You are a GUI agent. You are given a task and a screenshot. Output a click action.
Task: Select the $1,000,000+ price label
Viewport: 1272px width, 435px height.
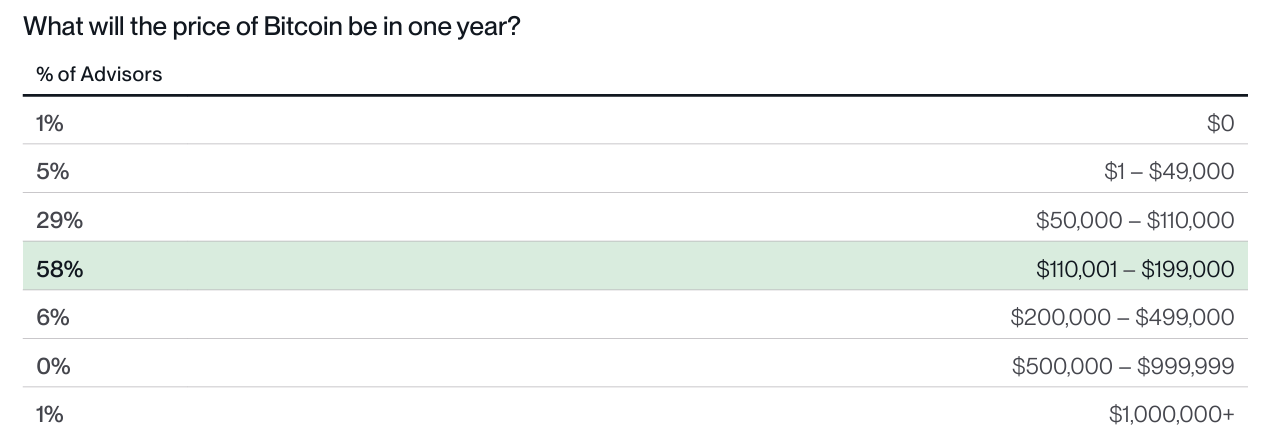click(1171, 414)
